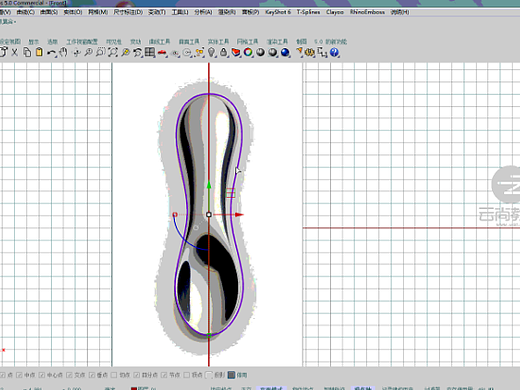This screenshot has height=390, width=520.
Task: Click the Cut (scissors X) toolbar icon
Action: [x=15, y=52]
